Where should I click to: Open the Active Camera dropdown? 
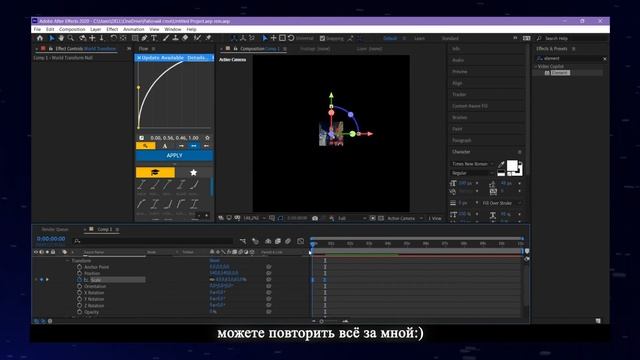click(x=404, y=218)
